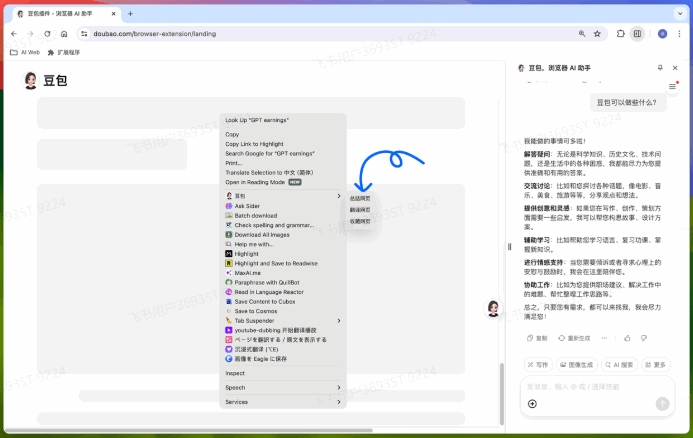Choose Translate Selection to 中文
Screen dimensions: 693x438
[283, 172]
